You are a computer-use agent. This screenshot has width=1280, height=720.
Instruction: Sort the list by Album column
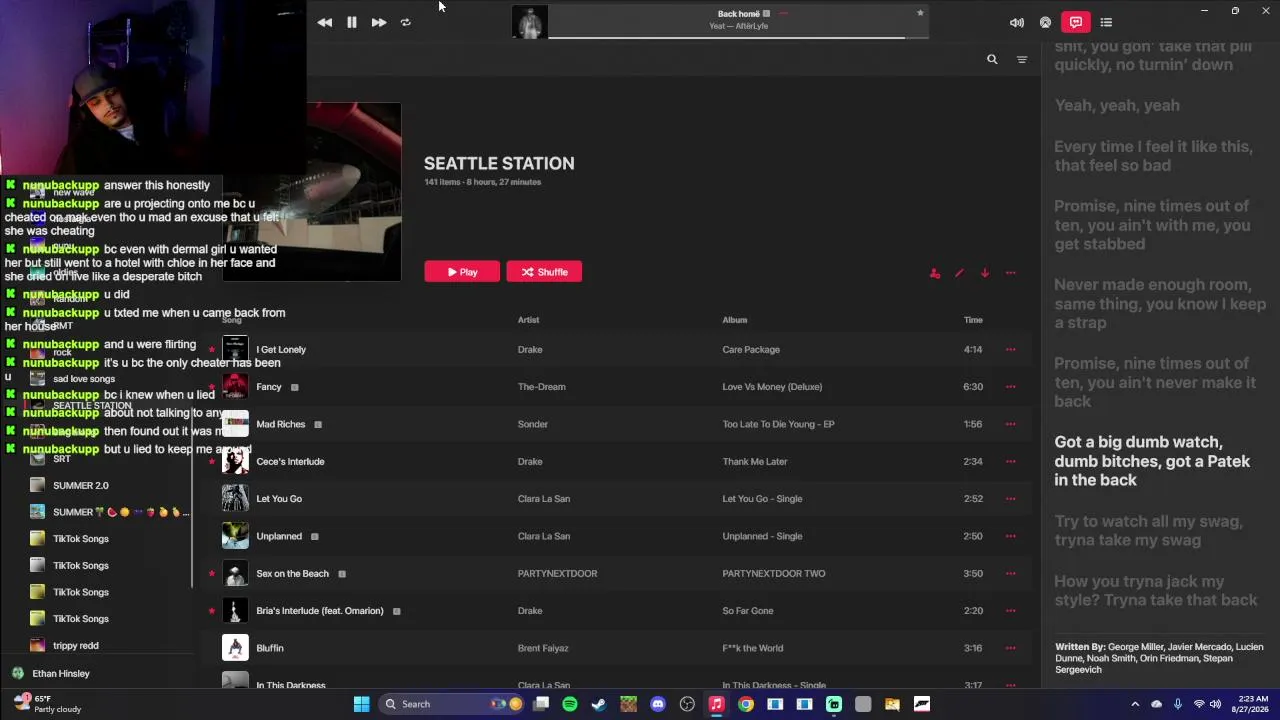click(735, 320)
